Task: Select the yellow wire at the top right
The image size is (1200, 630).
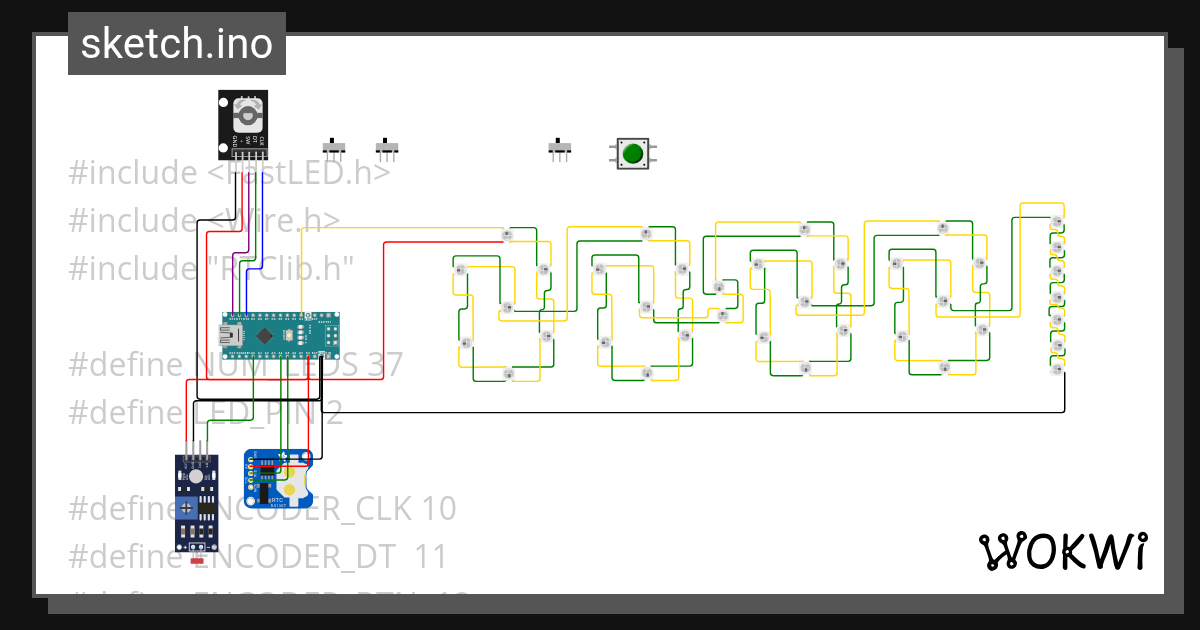Action: pos(1040,205)
